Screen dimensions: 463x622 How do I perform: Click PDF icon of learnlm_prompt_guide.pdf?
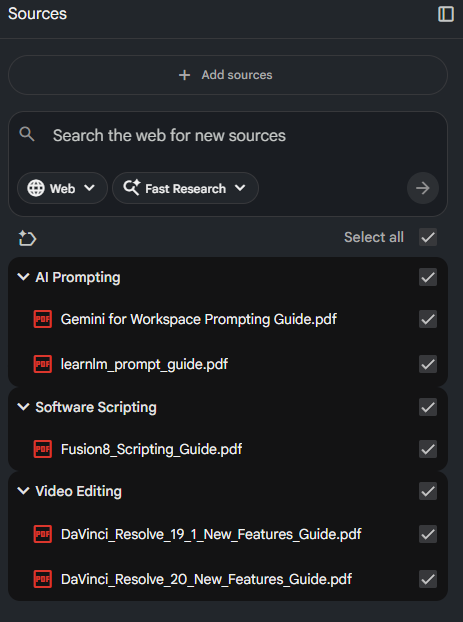[x=42, y=364]
